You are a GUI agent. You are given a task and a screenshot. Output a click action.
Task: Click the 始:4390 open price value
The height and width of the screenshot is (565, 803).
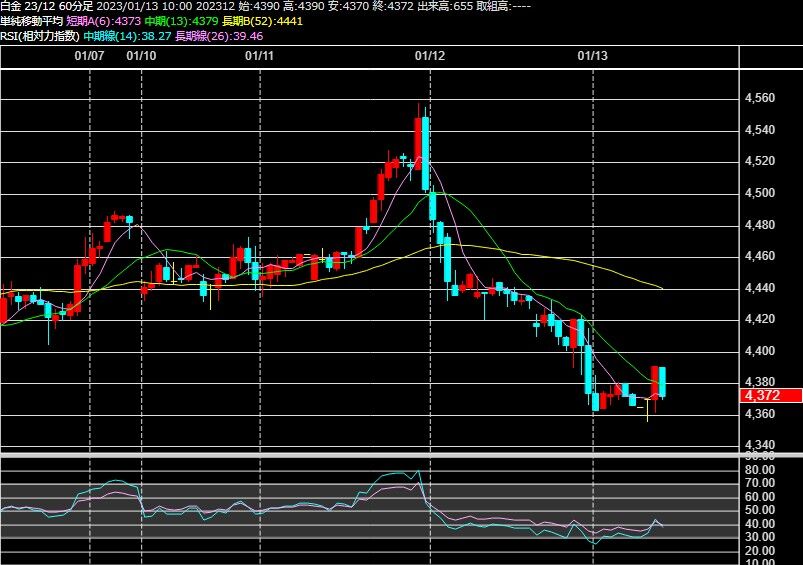click(259, 6)
